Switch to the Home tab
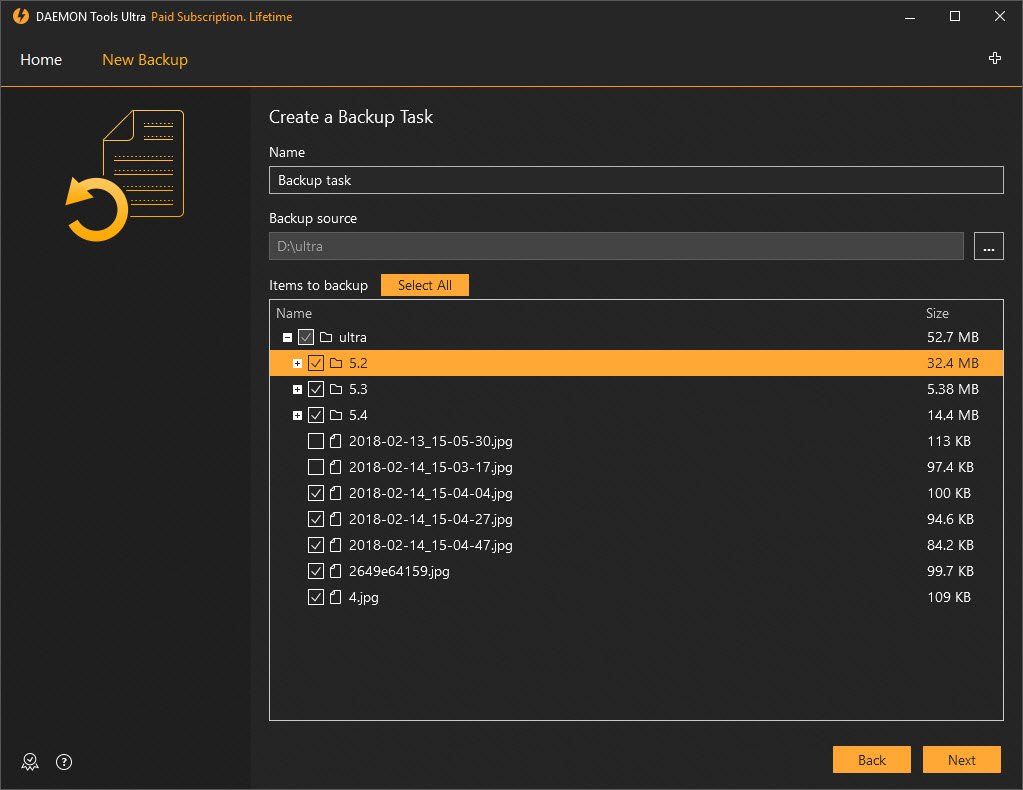The height and width of the screenshot is (790, 1023). [x=41, y=60]
